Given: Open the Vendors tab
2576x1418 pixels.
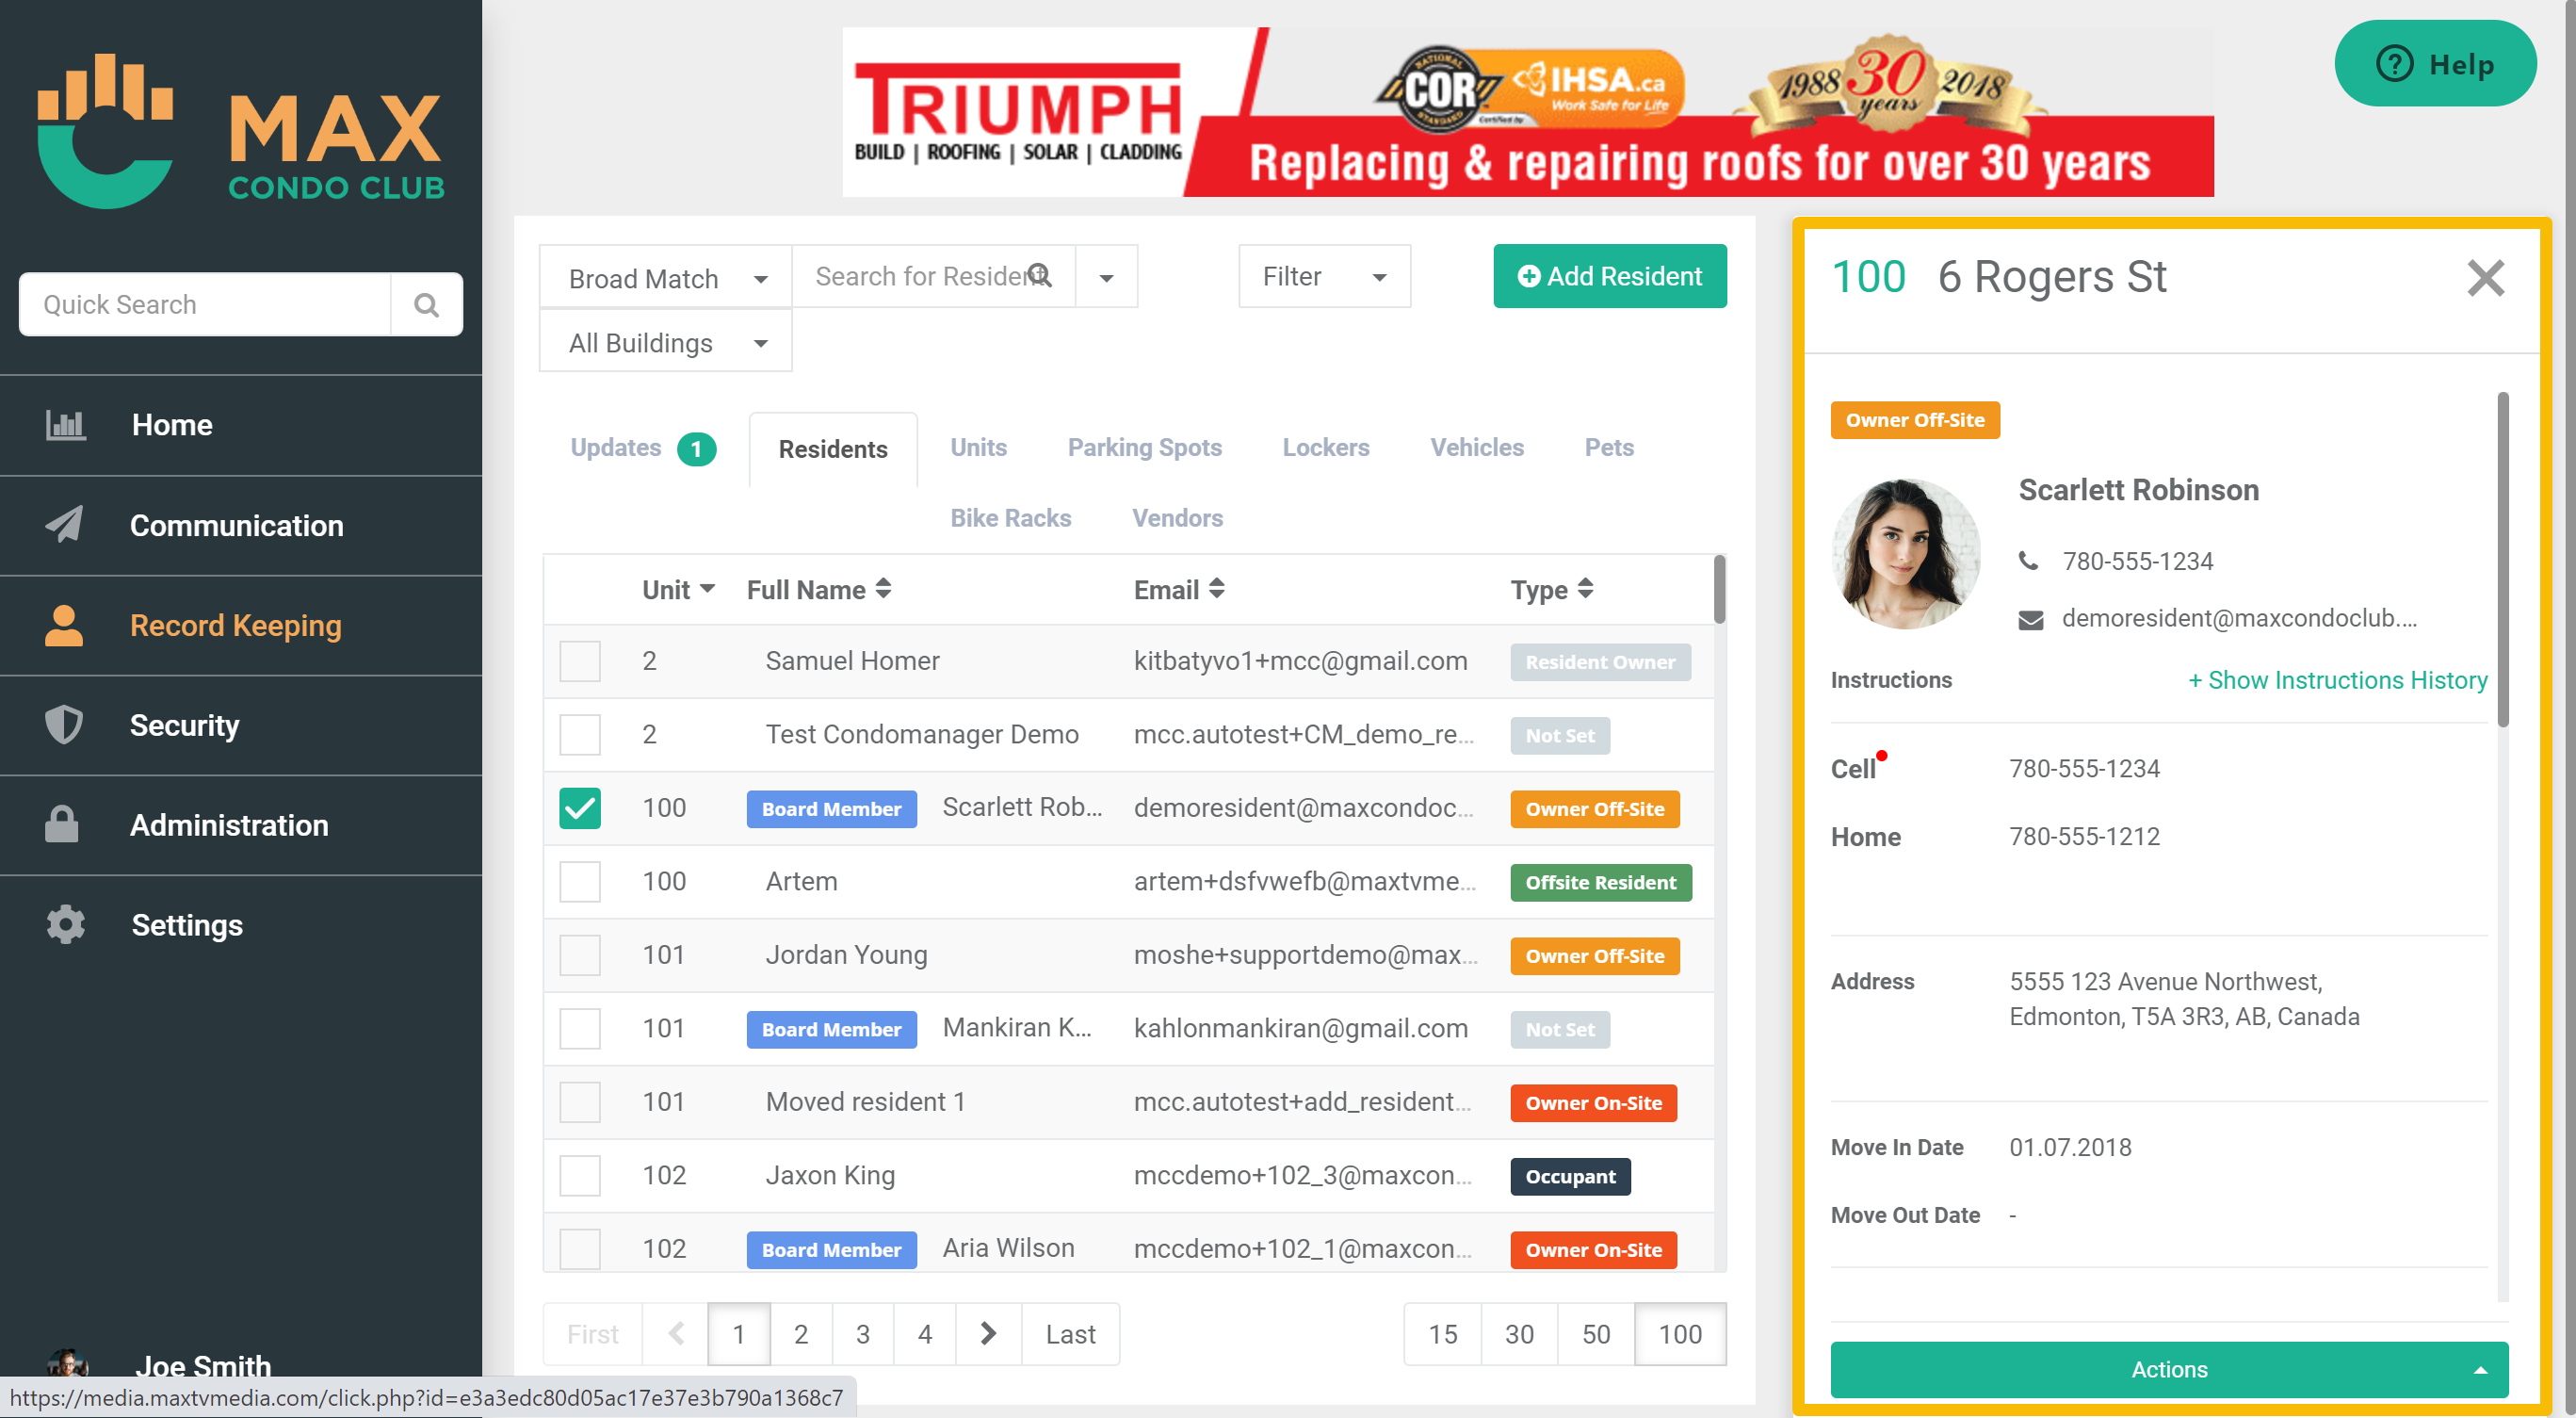Looking at the screenshot, I should pos(1177,518).
